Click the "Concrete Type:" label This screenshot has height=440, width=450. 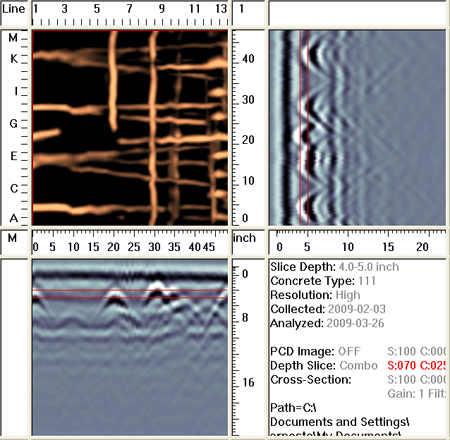[313, 281]
